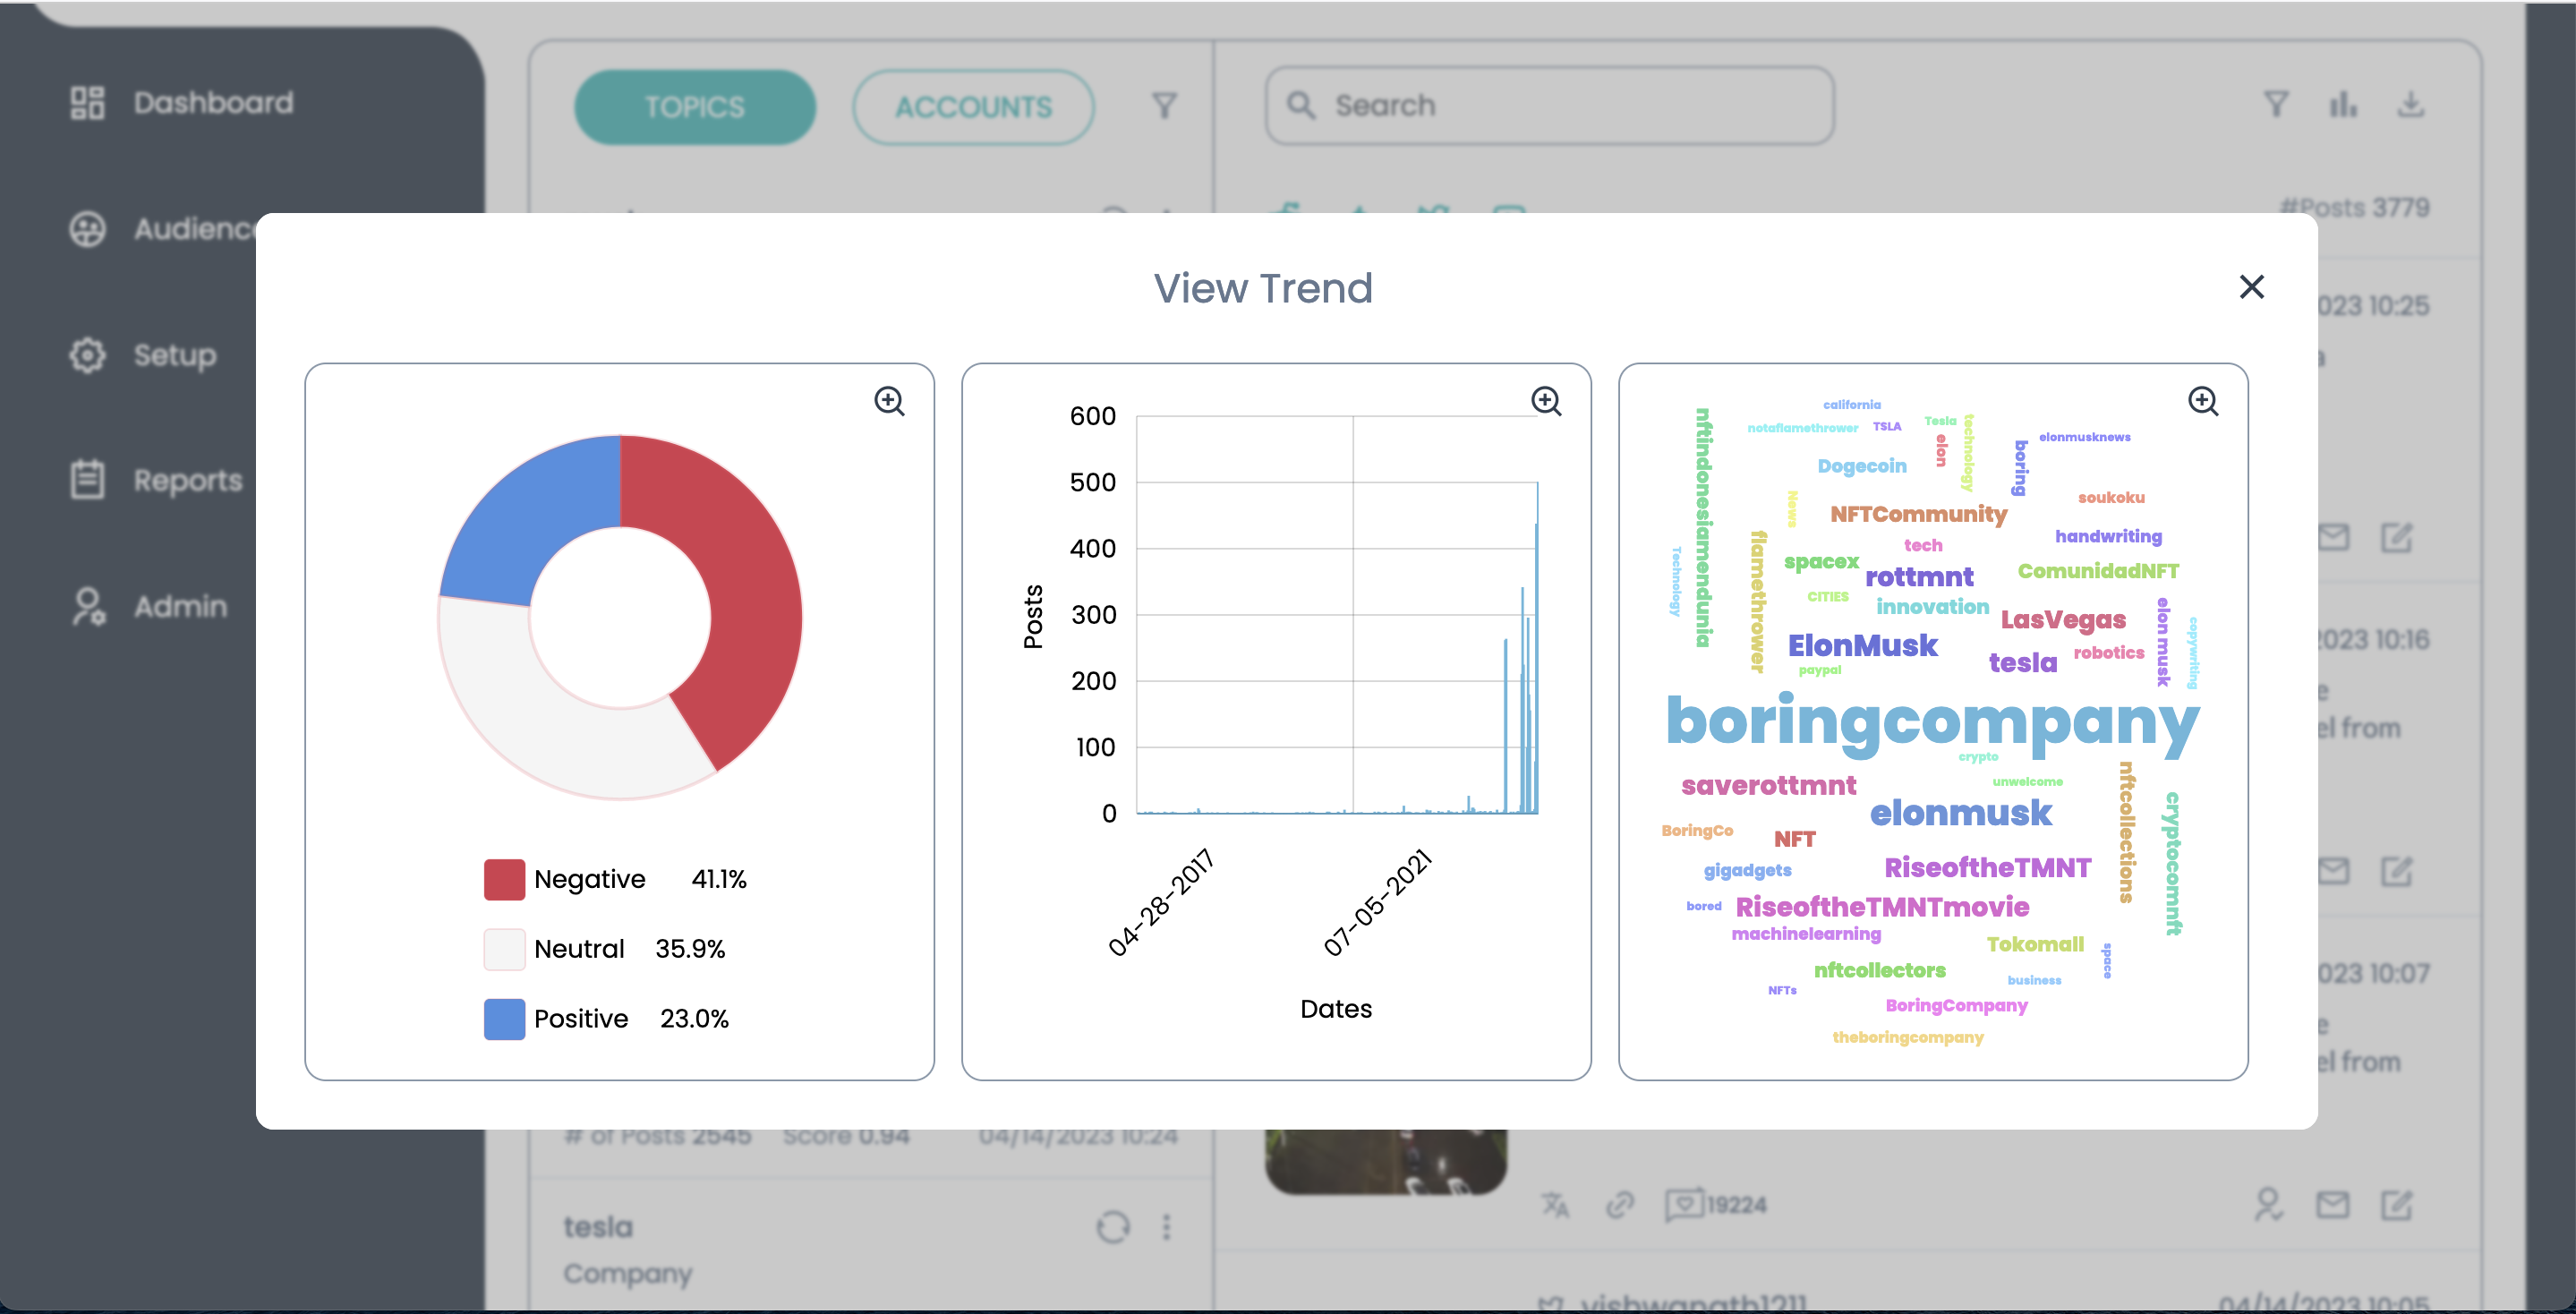Select 'ComunidadNFT' in the word cloud

tap(2098, 571)
